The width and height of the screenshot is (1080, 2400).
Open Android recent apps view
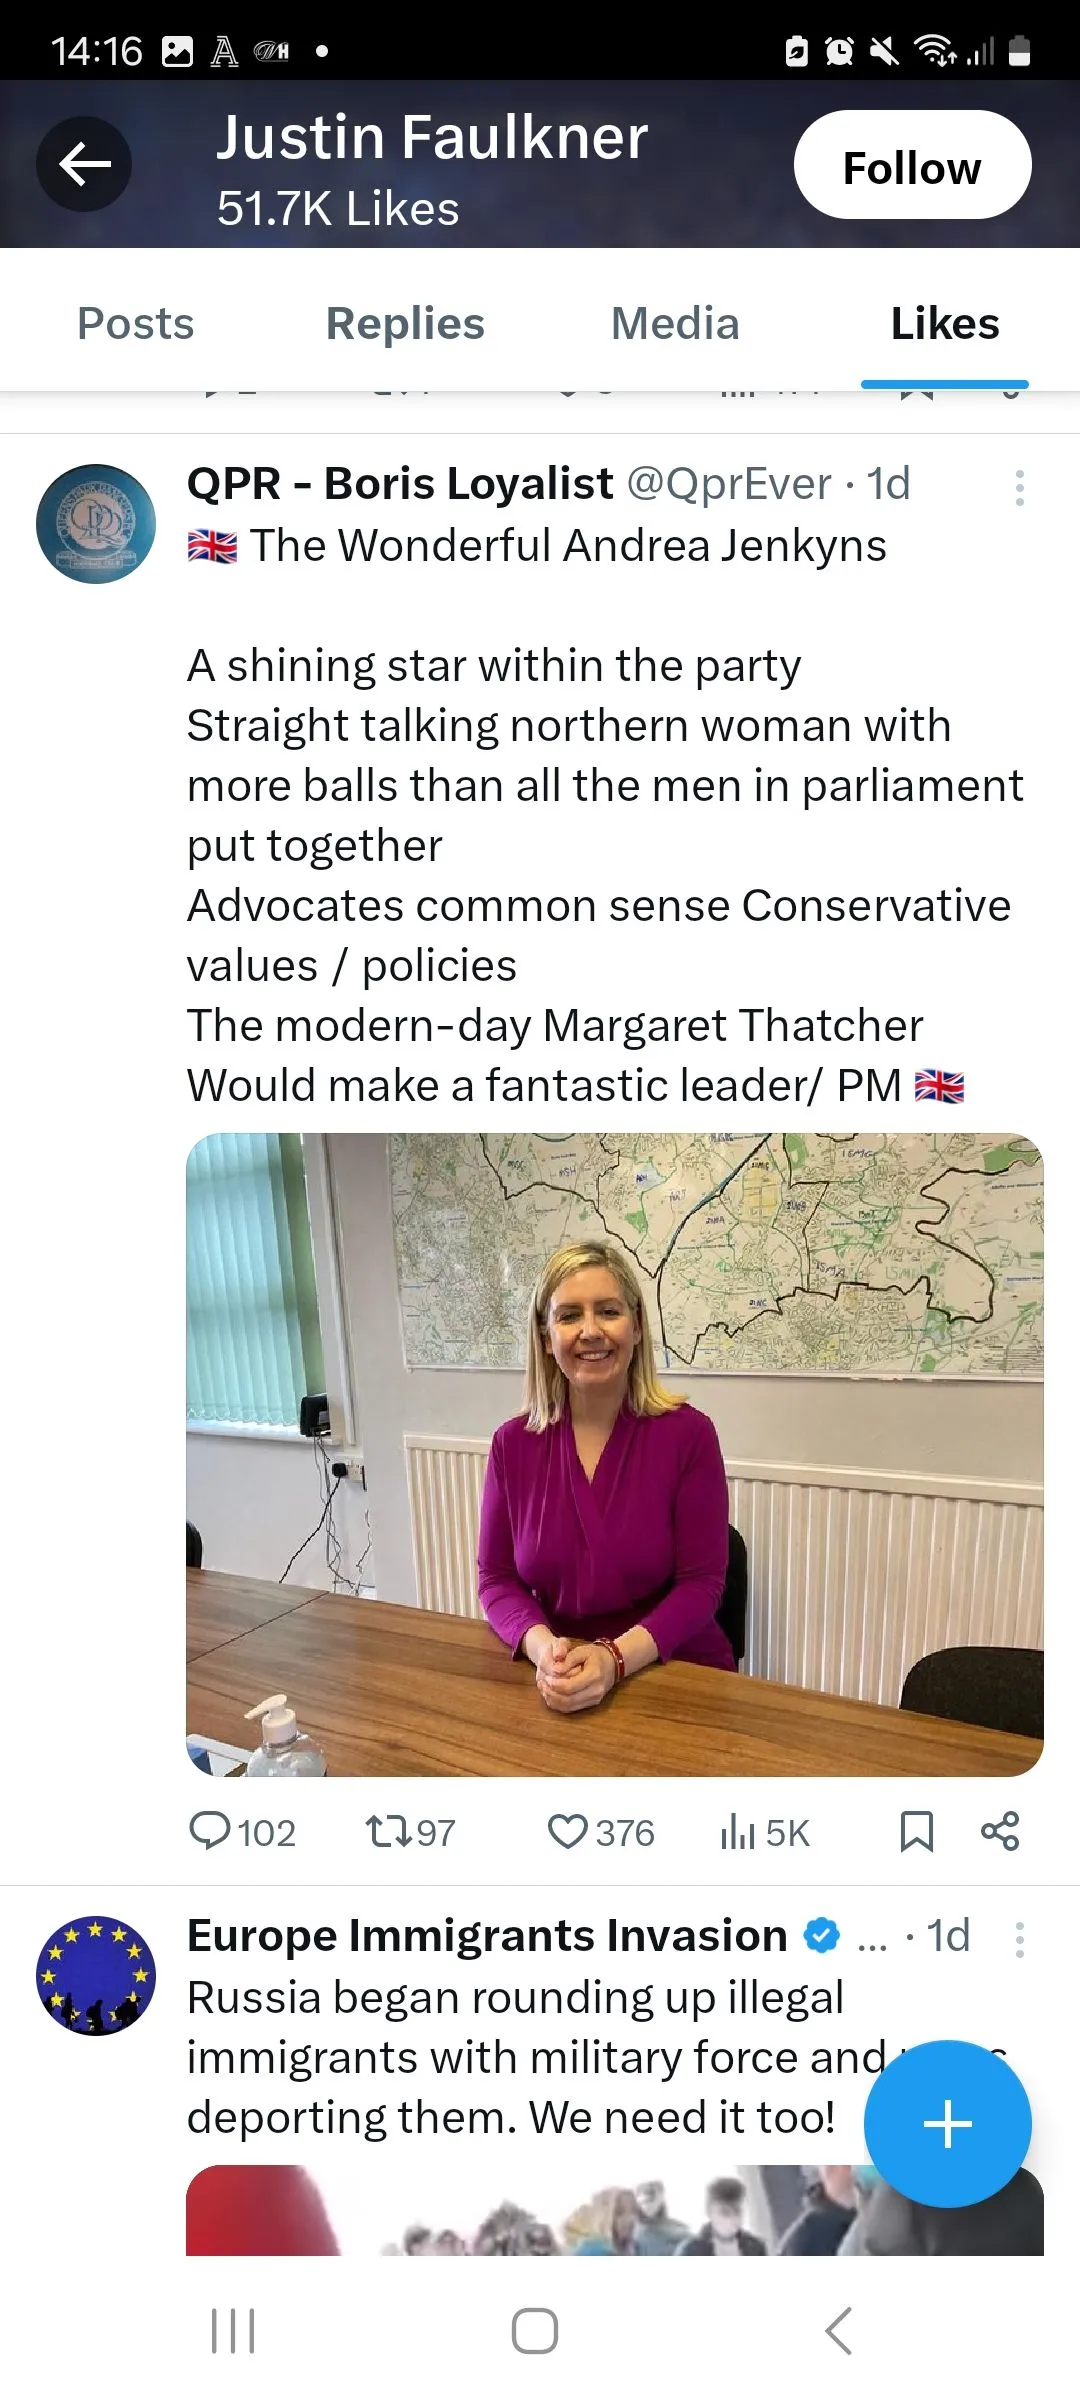(233, 2331)
